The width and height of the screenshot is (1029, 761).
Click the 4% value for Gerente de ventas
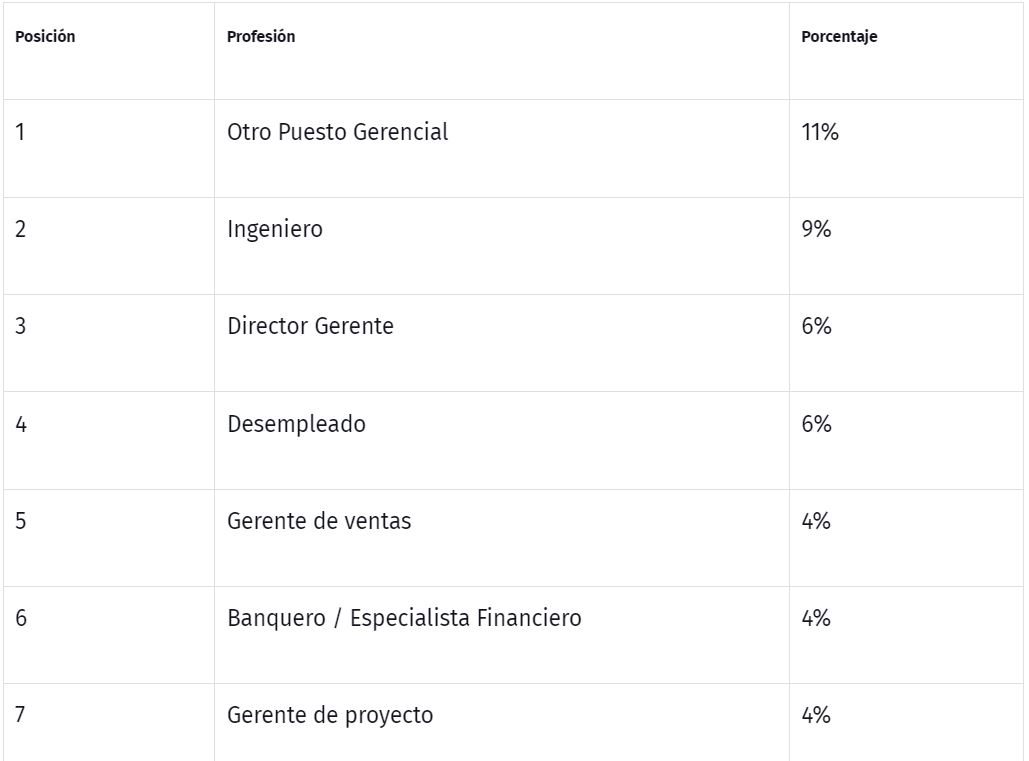[816, 521]
